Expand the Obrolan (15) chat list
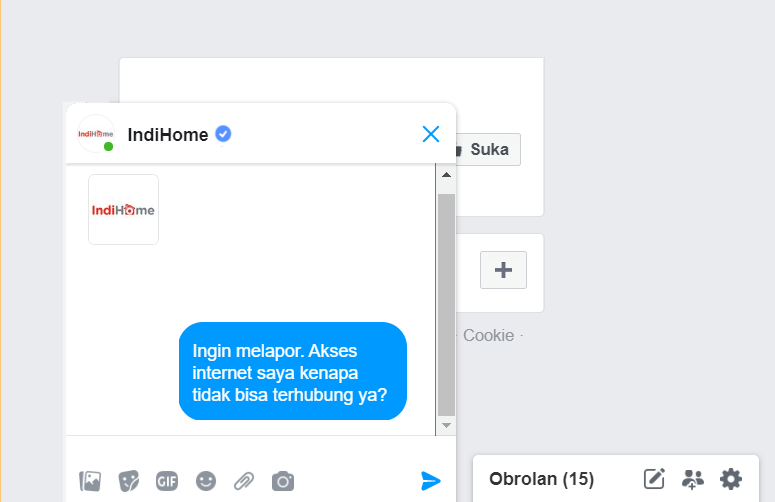The height and width of the screenshot is (502, 775). tap(541, 479)
